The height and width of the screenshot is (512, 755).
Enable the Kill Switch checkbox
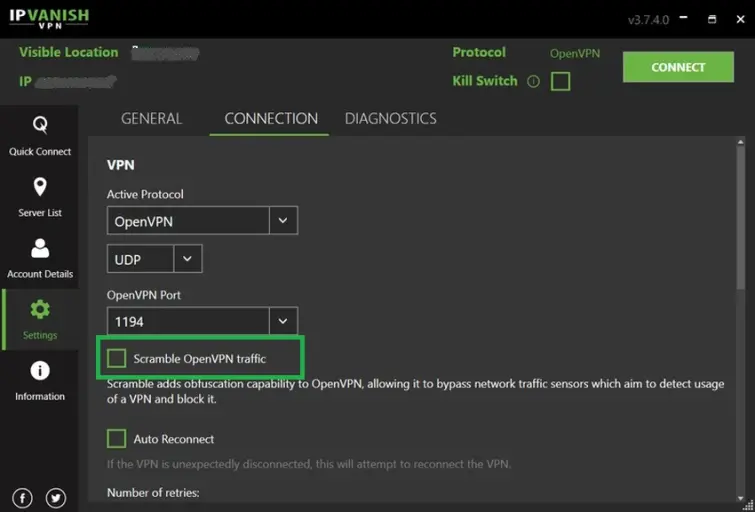[560, 81]
